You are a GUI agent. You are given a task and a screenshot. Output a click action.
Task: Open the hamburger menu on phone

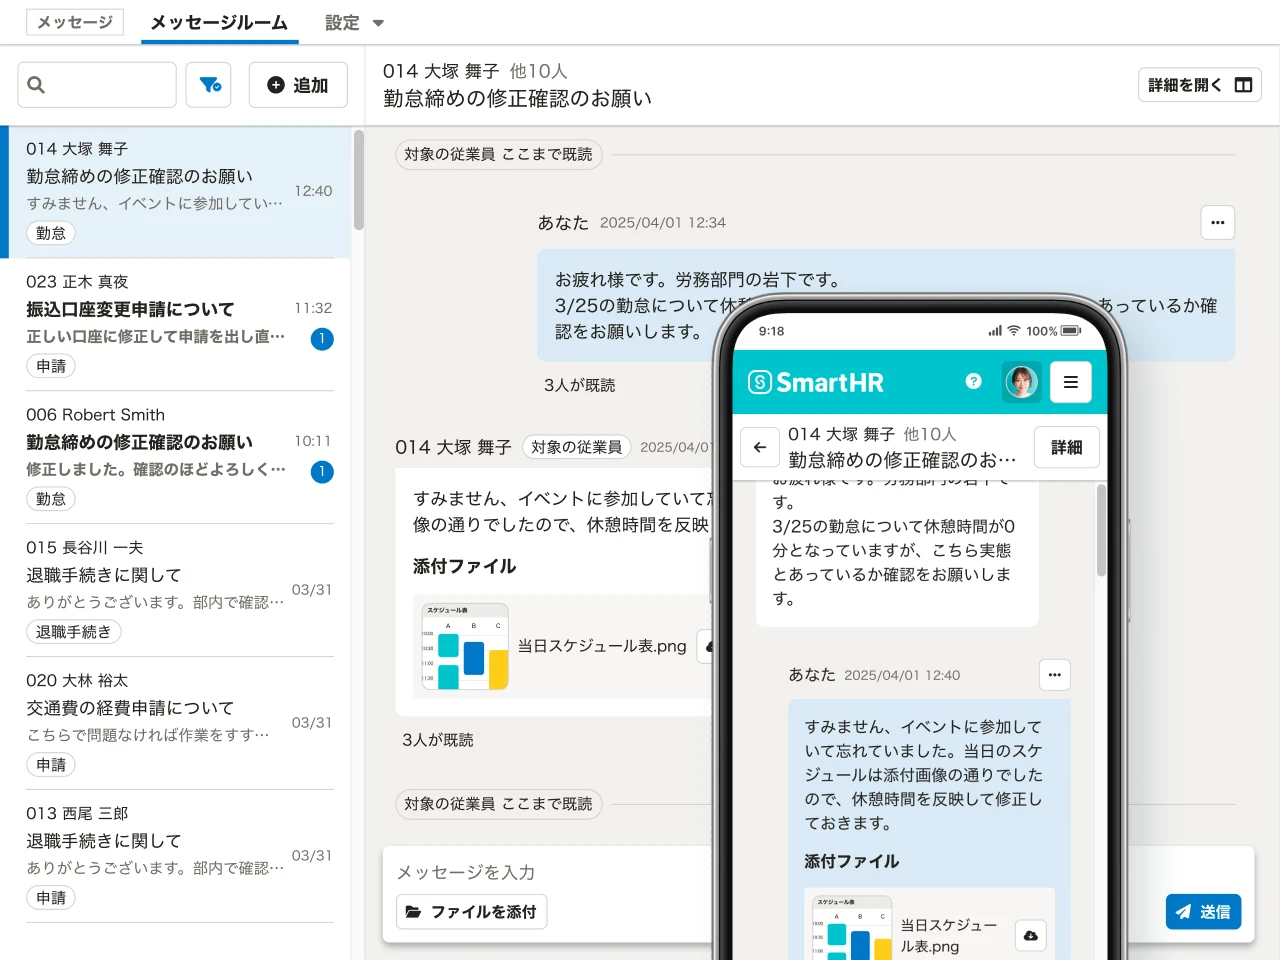pyautogui.click(x=1071, y=382)
